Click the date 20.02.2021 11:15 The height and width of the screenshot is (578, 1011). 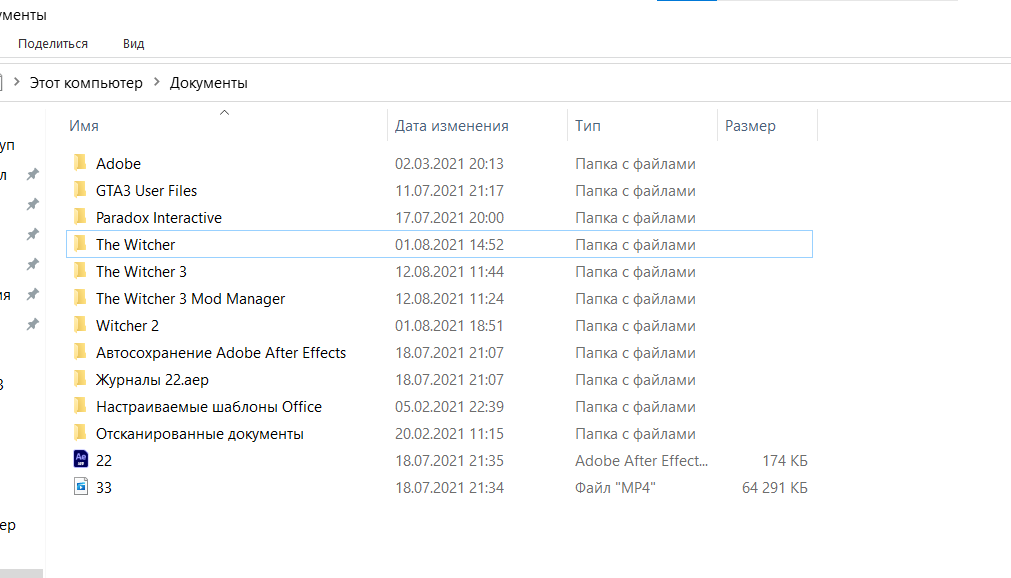(x=449, y=434)
